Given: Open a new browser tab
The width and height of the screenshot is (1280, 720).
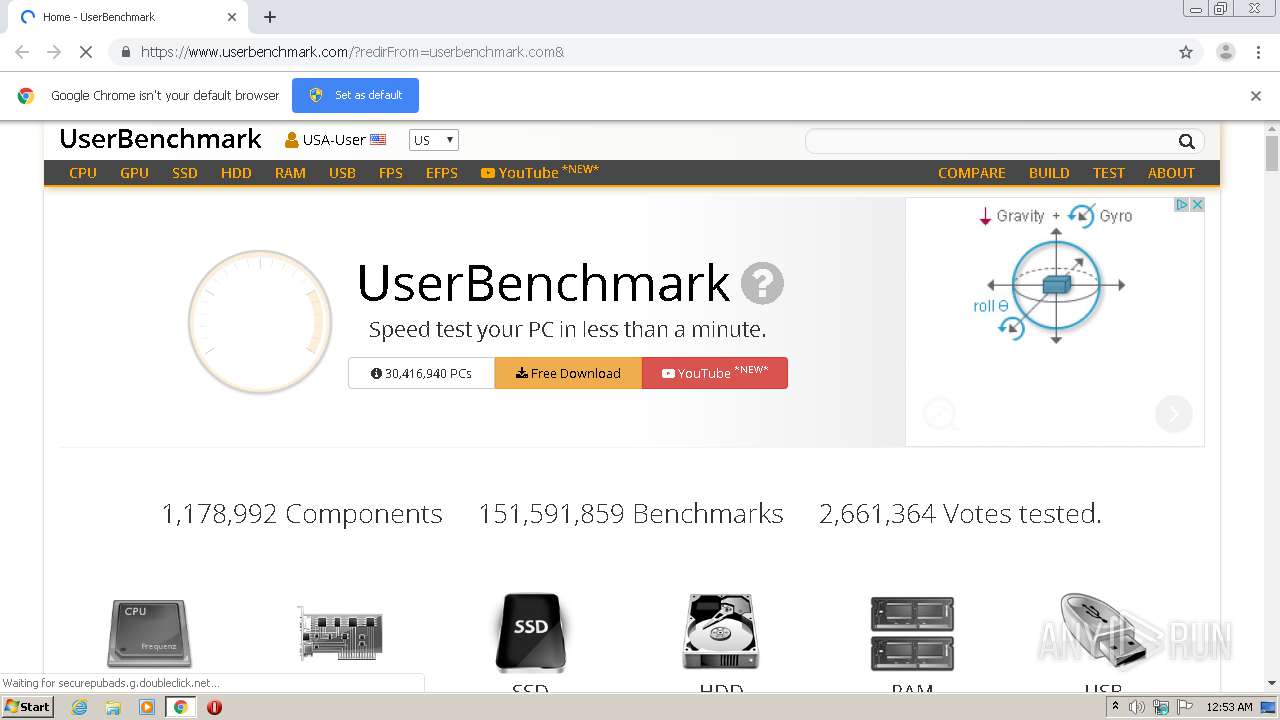Looking at the screenshot, I should click(270, 17).
